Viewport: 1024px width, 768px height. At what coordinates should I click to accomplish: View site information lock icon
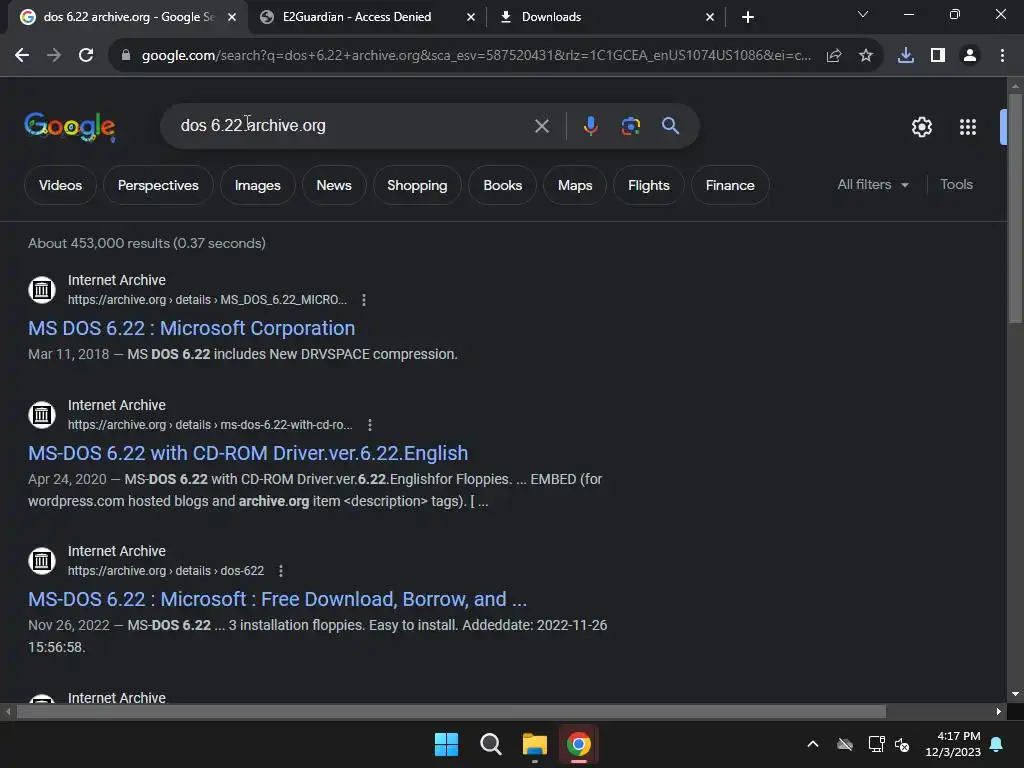[126, 56]
